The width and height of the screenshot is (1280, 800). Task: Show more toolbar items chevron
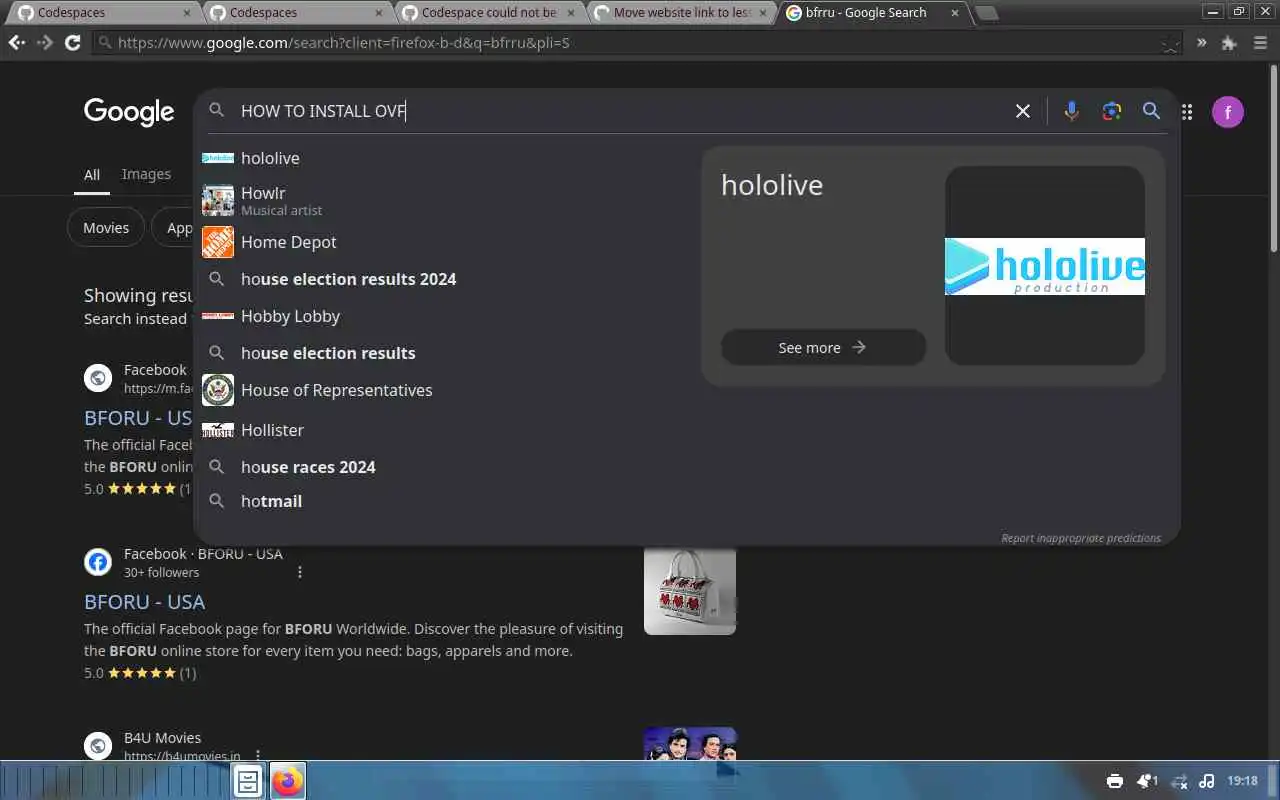click(x=1201, y=43)
